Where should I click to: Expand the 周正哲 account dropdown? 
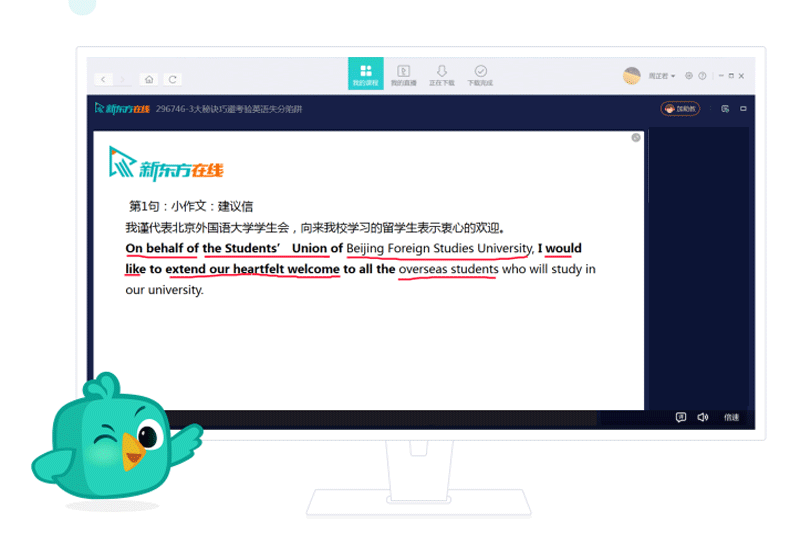coord(662,76)
